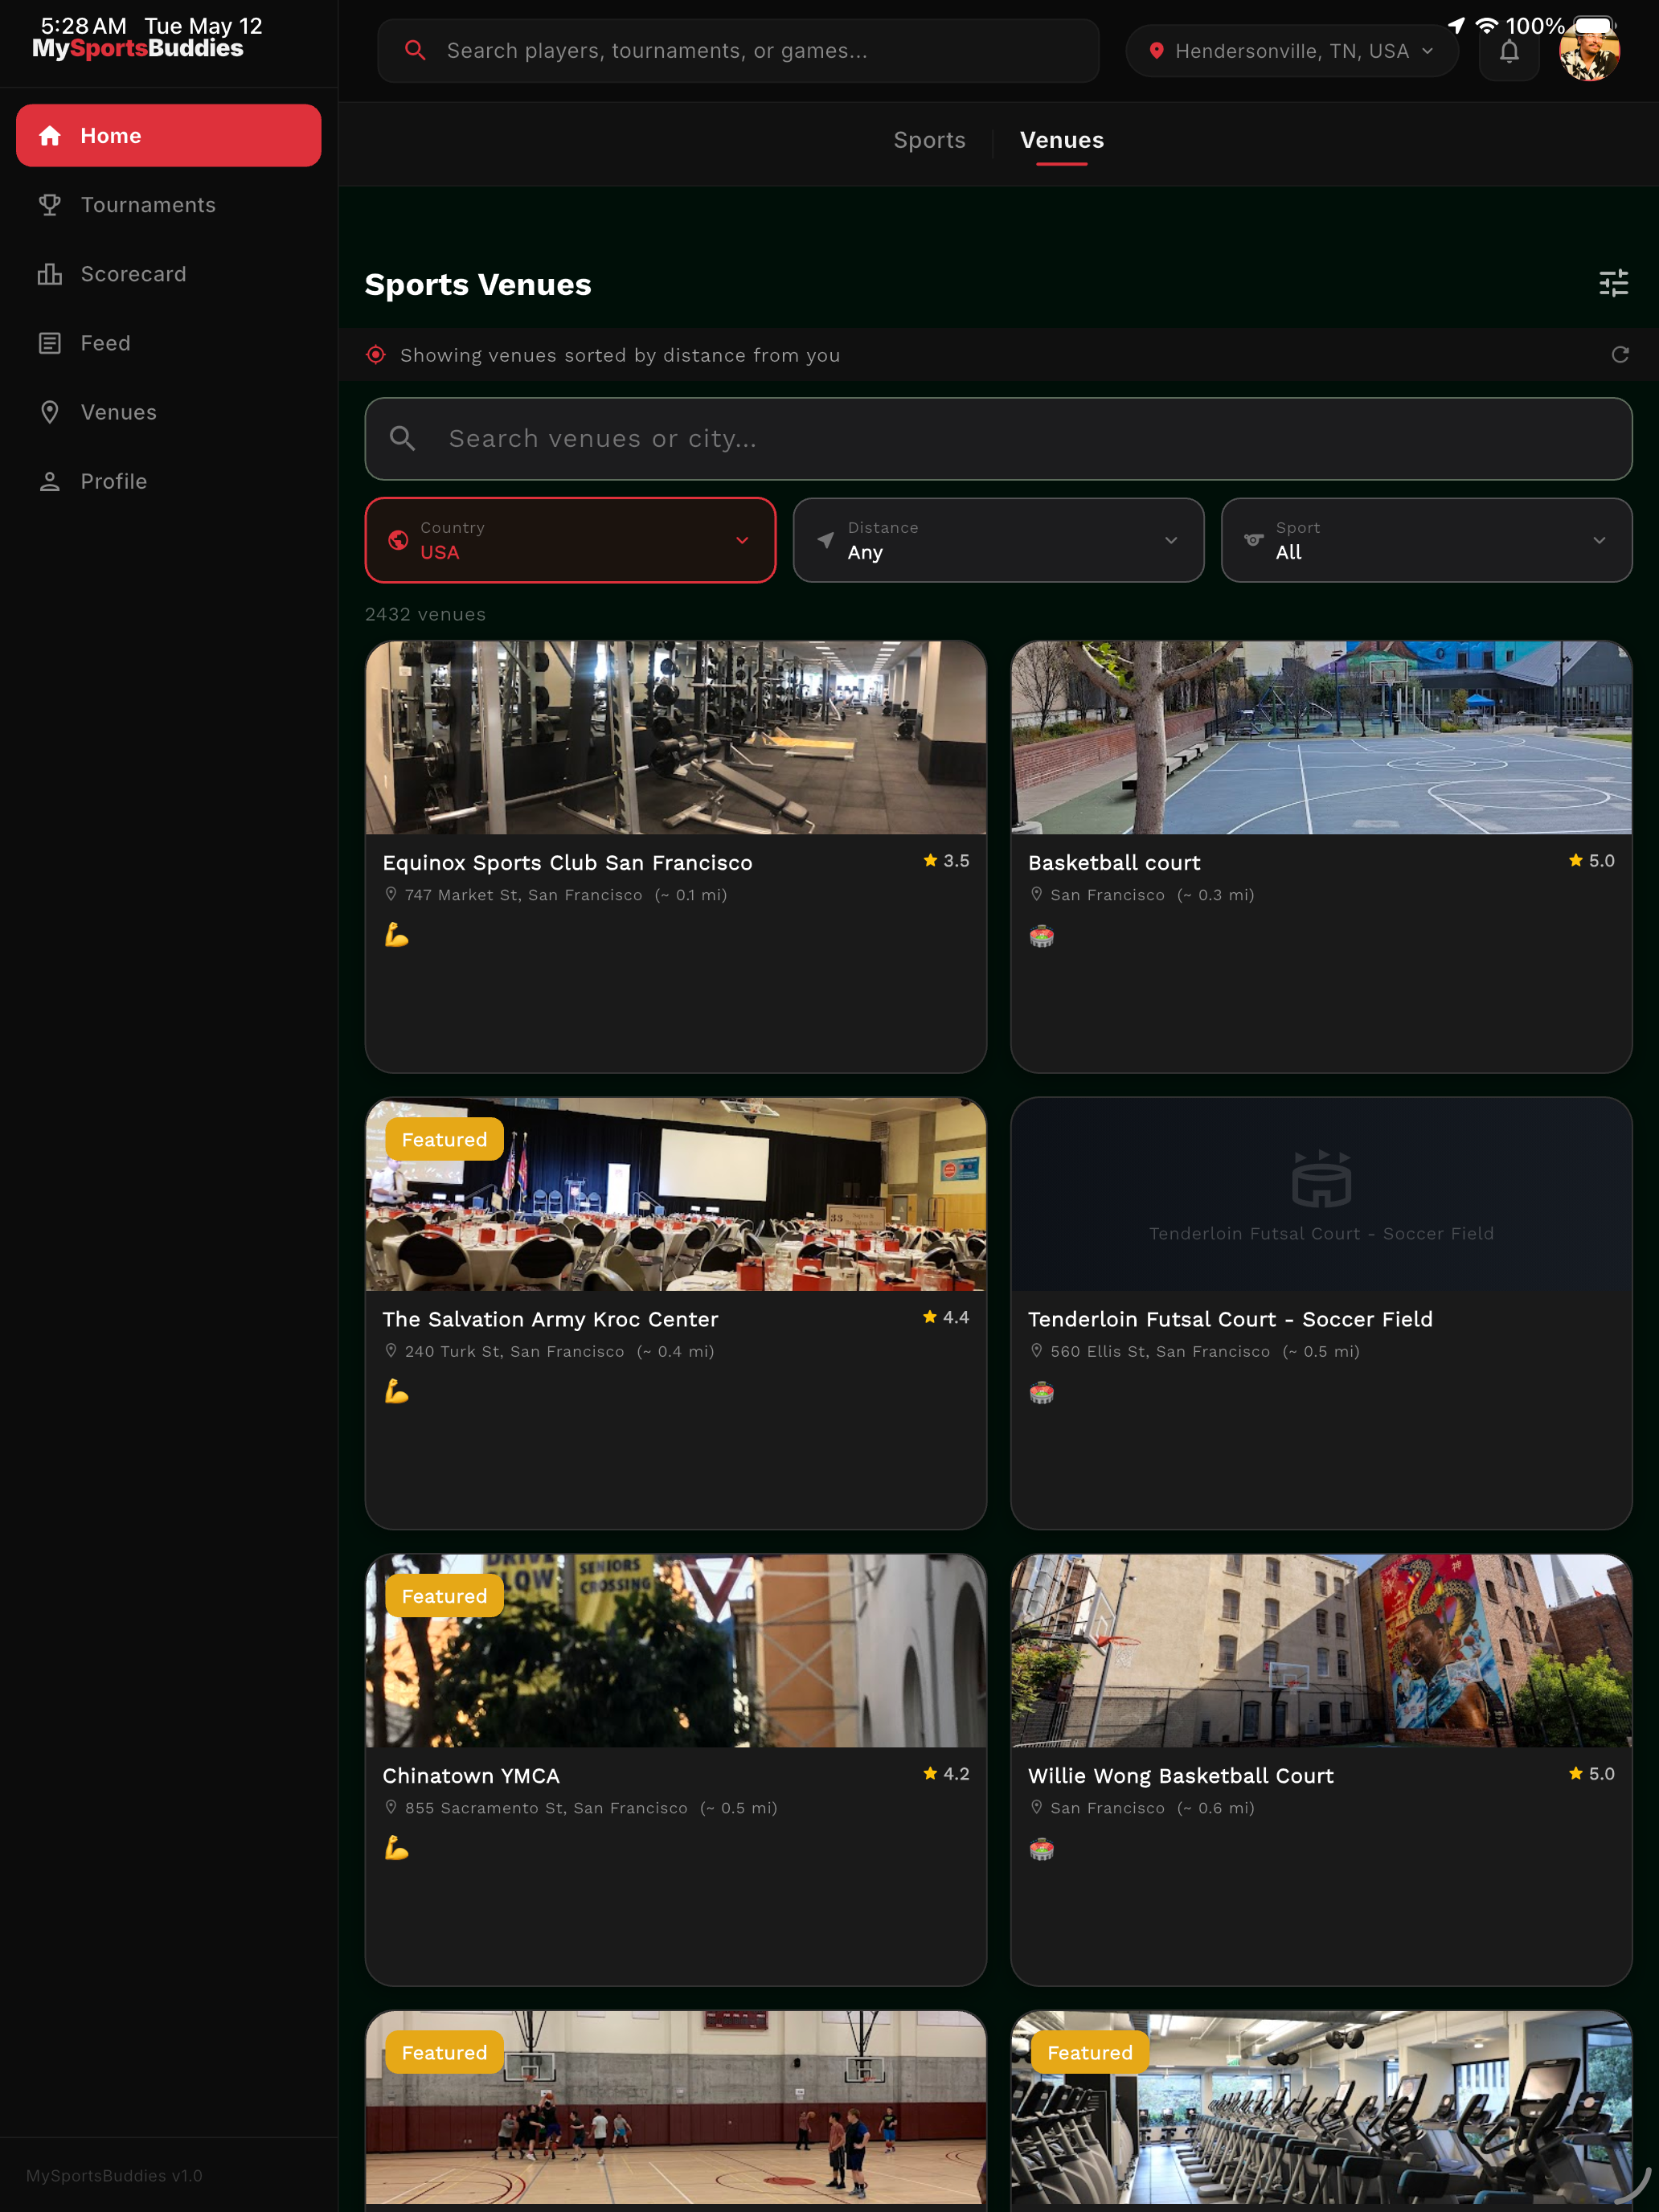The width and height of the screenshot is (1659, 2212).
Task: Click the 5.0 rating on Basketball court
Action: [x=1592, y=861]
